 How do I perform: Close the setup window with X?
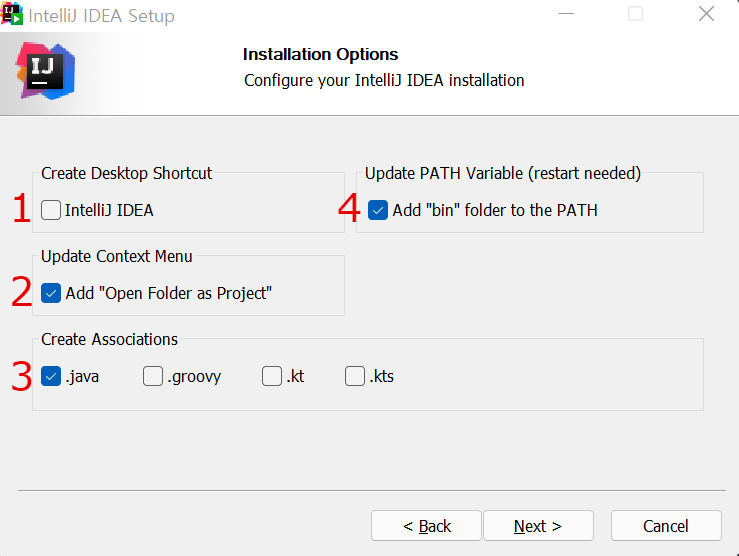pyautogui.click(x=706, y=14)
